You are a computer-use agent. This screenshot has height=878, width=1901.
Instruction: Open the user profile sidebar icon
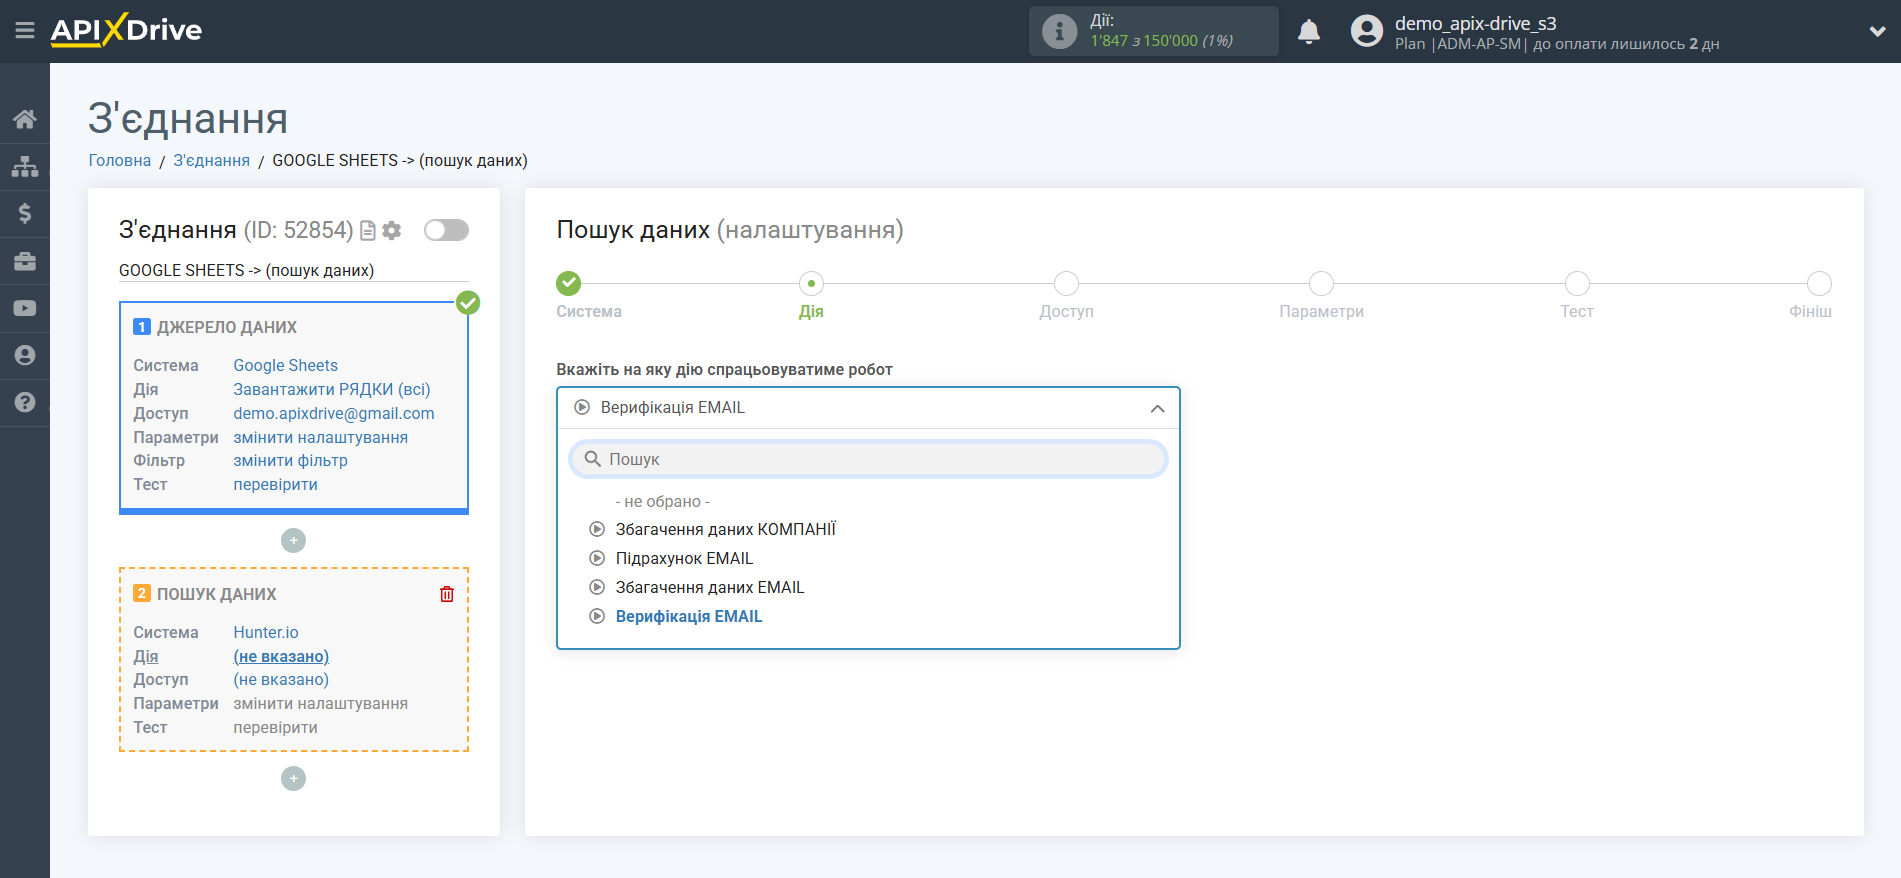(x=25, y=355)
